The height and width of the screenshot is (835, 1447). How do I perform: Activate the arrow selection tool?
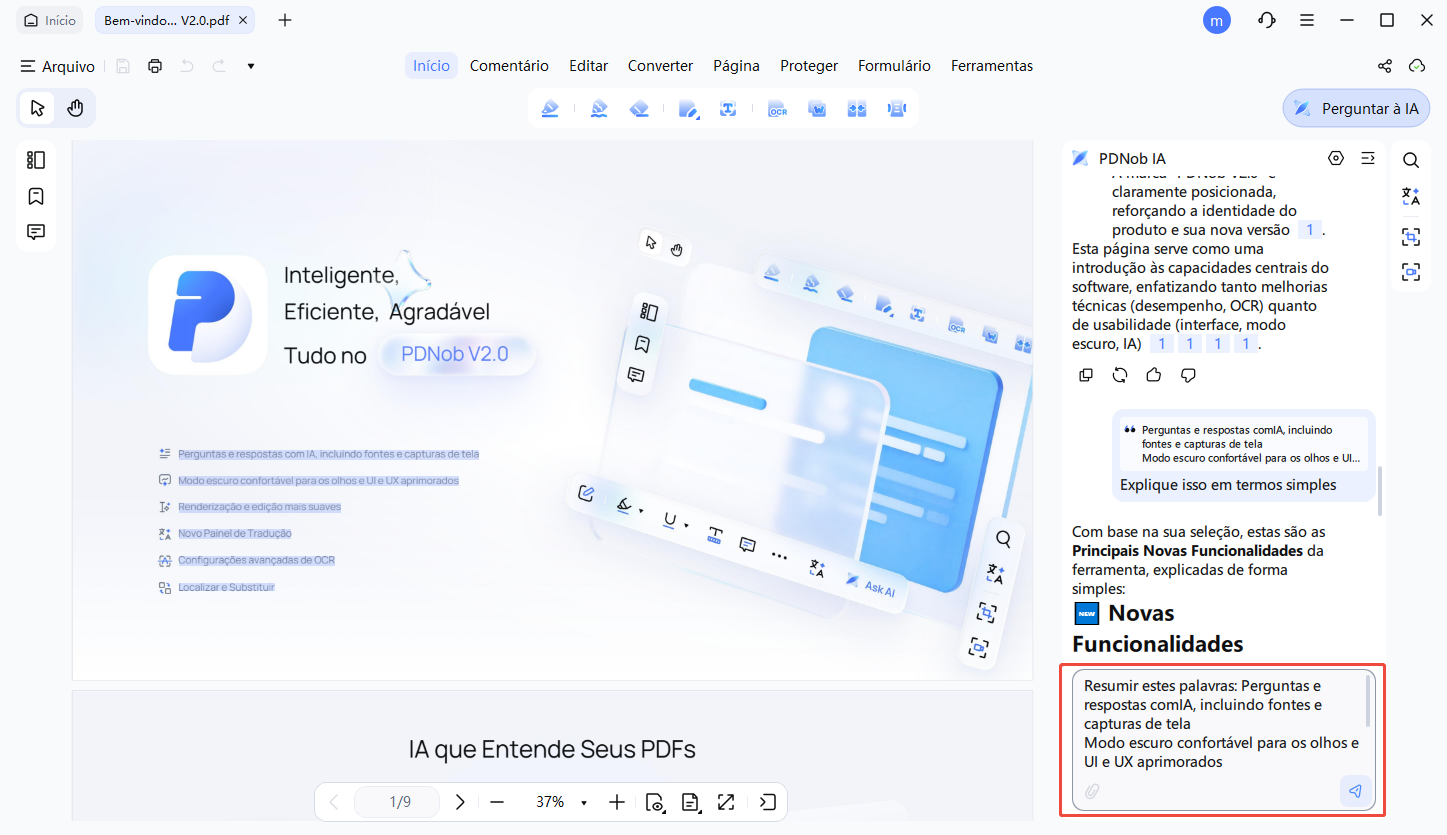click(38, 108)
